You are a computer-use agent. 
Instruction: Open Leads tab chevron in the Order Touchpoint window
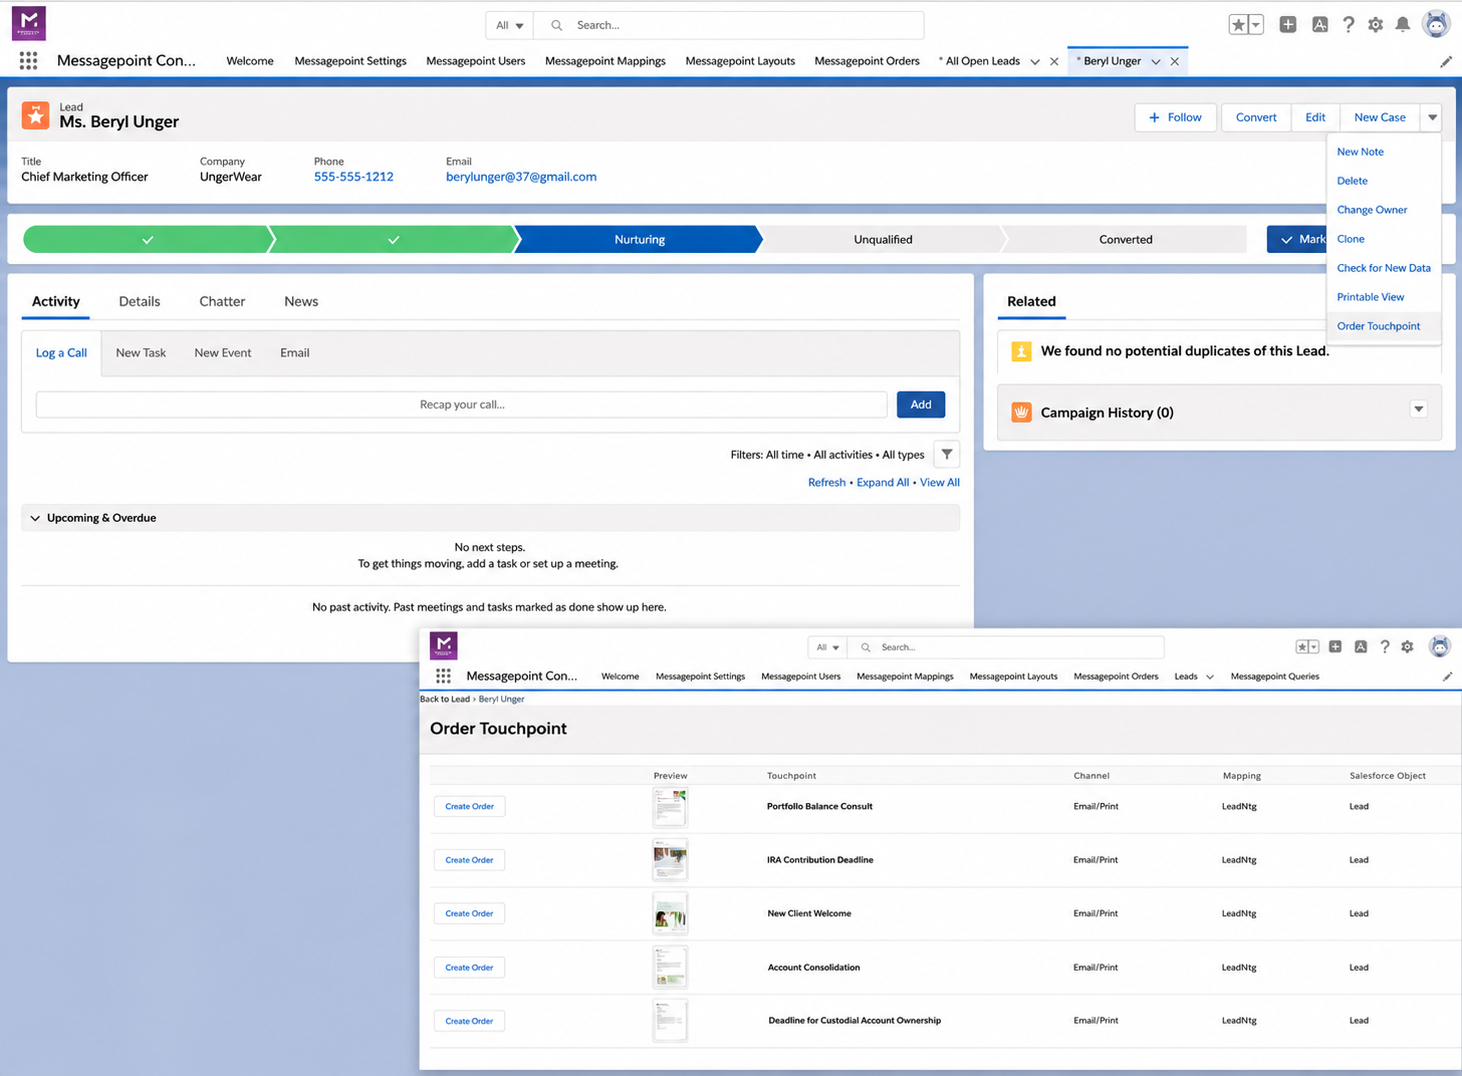[x=1210, y=677]
